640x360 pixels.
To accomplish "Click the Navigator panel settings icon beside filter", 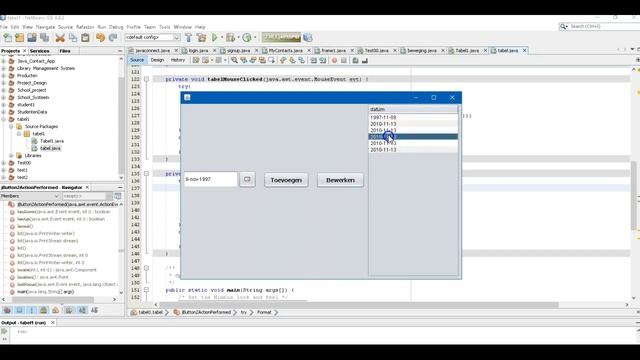I will [x=118, y=196].
